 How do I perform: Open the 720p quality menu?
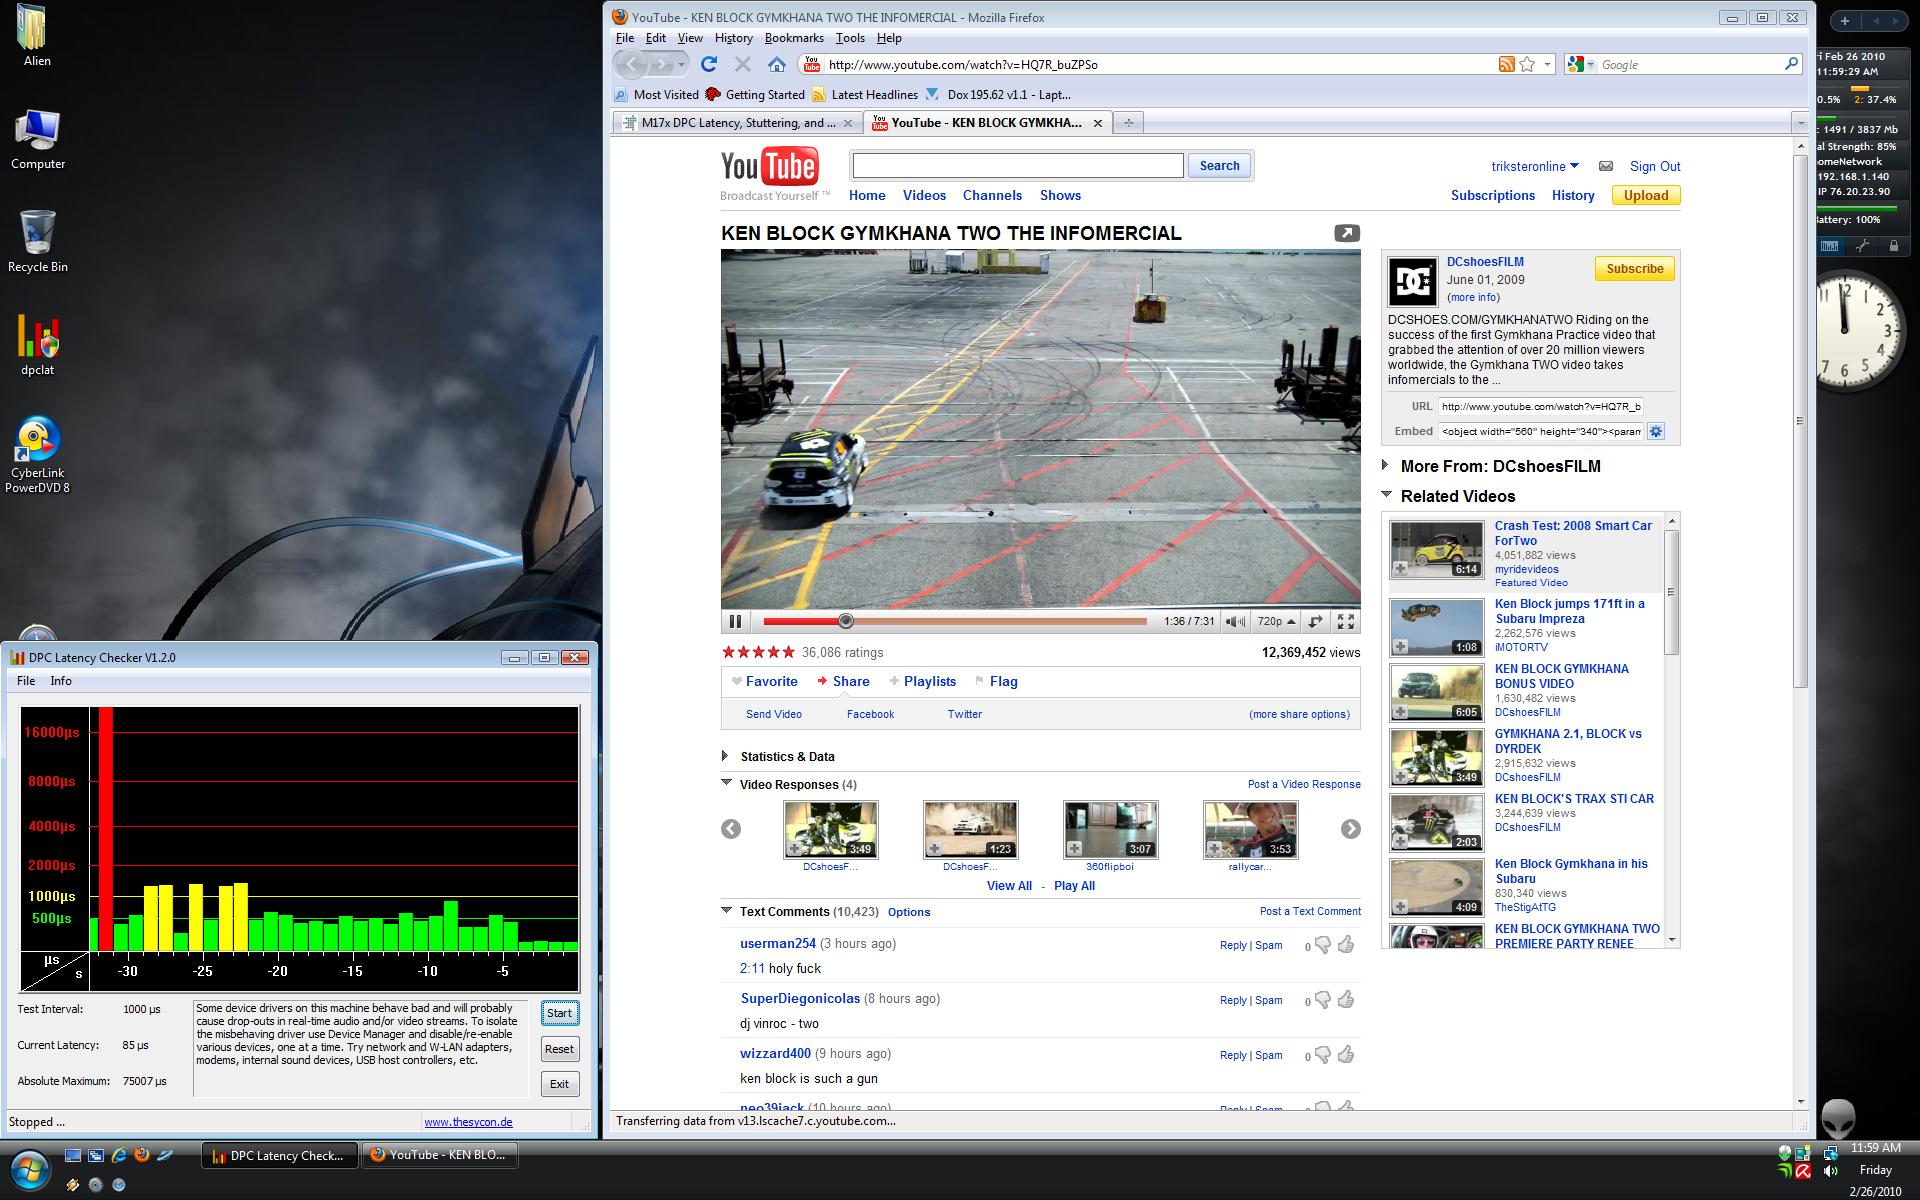[1276, 621]
